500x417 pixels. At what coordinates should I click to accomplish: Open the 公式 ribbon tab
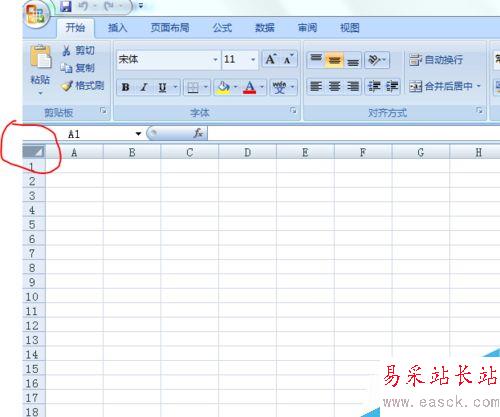tap(222, 28)
